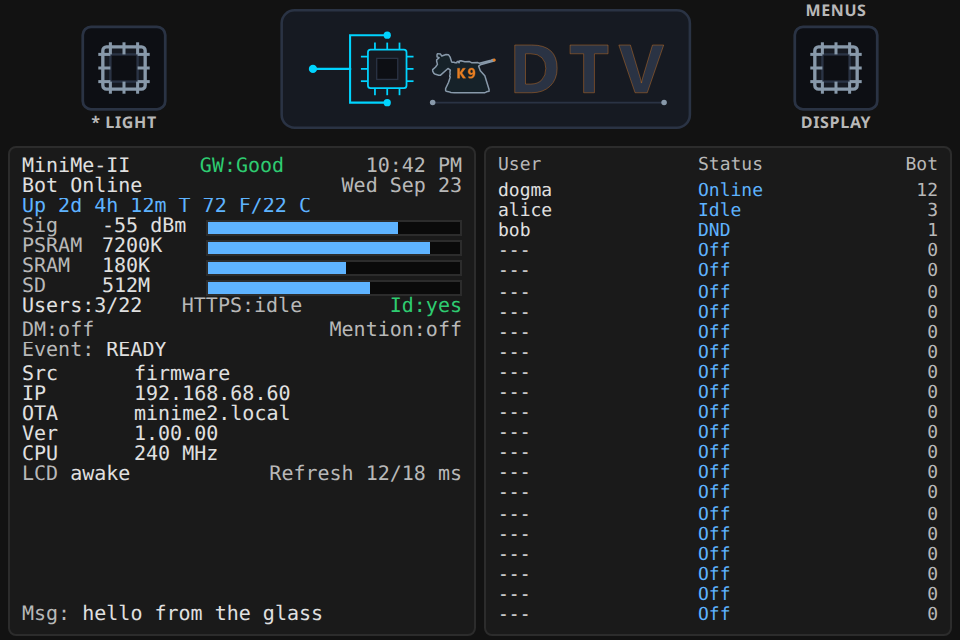The width and height of the screenshot is (960, 640).
Task: Select user alice in the list
Action: pyautogui.click(x=525, y=210)
